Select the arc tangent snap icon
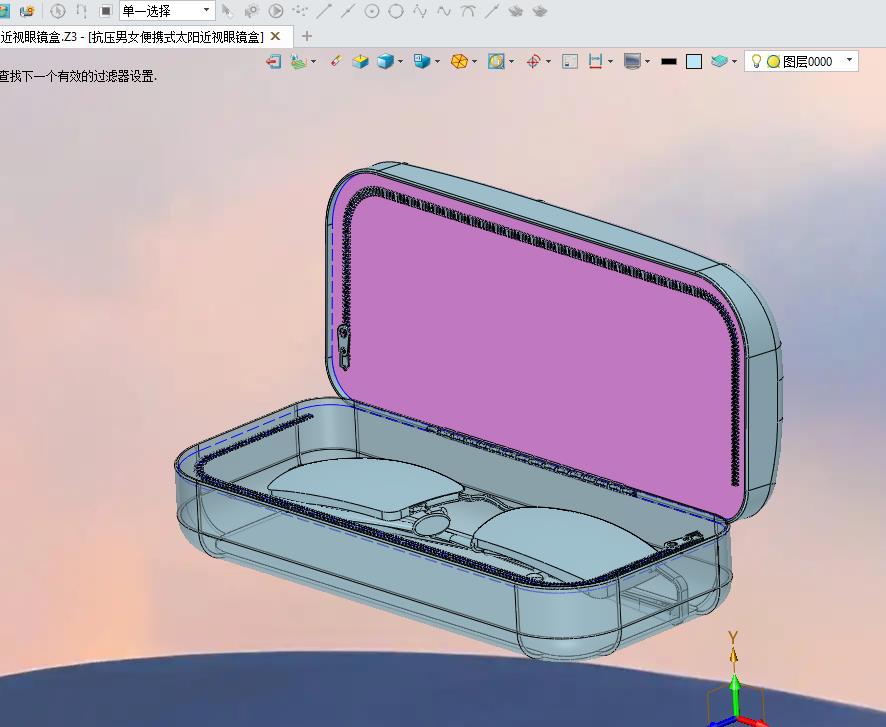886x727 pixels. point(468,11)
